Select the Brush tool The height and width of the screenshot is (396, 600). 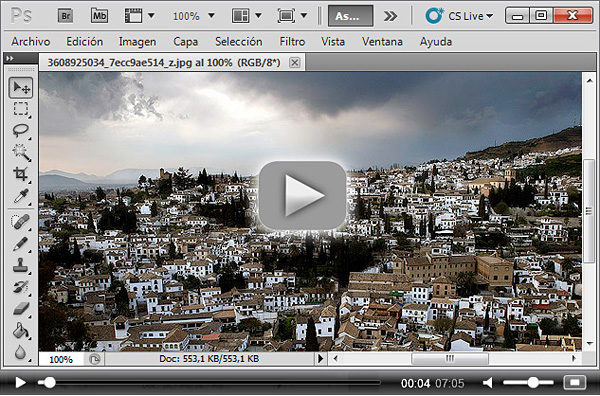pos(21,243)
